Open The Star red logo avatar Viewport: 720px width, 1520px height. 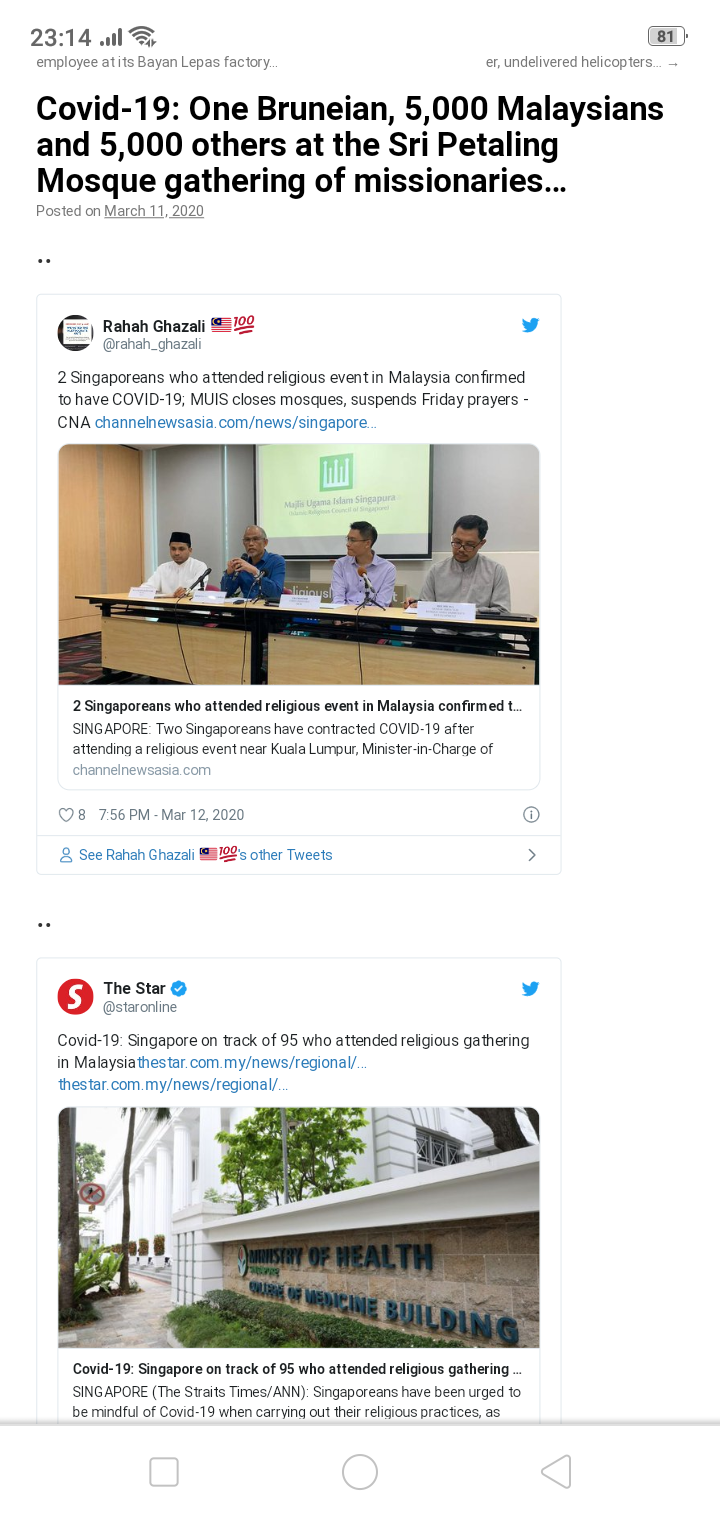[76, 996]
